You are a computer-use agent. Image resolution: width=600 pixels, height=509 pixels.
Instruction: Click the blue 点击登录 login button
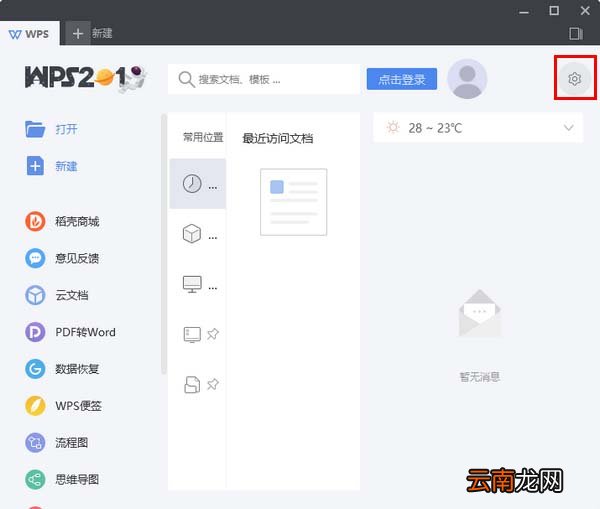click(402, 79)
